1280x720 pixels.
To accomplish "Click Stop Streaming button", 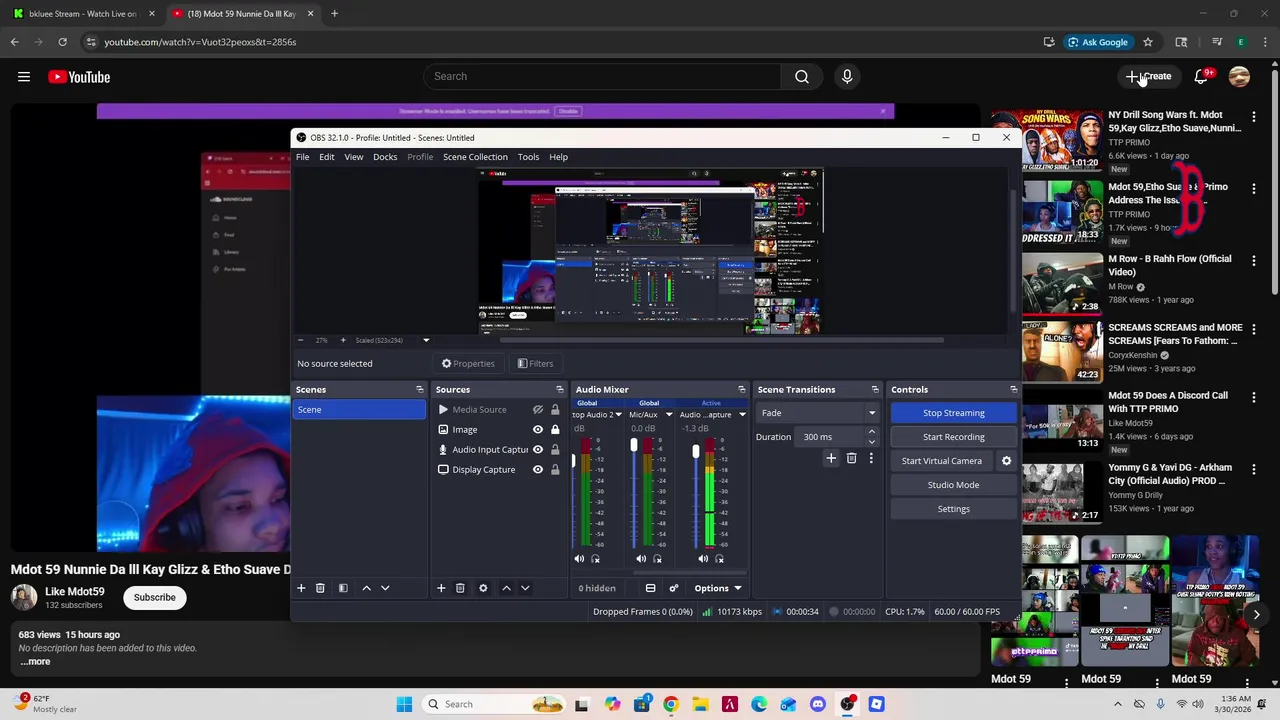I will 953,413.
